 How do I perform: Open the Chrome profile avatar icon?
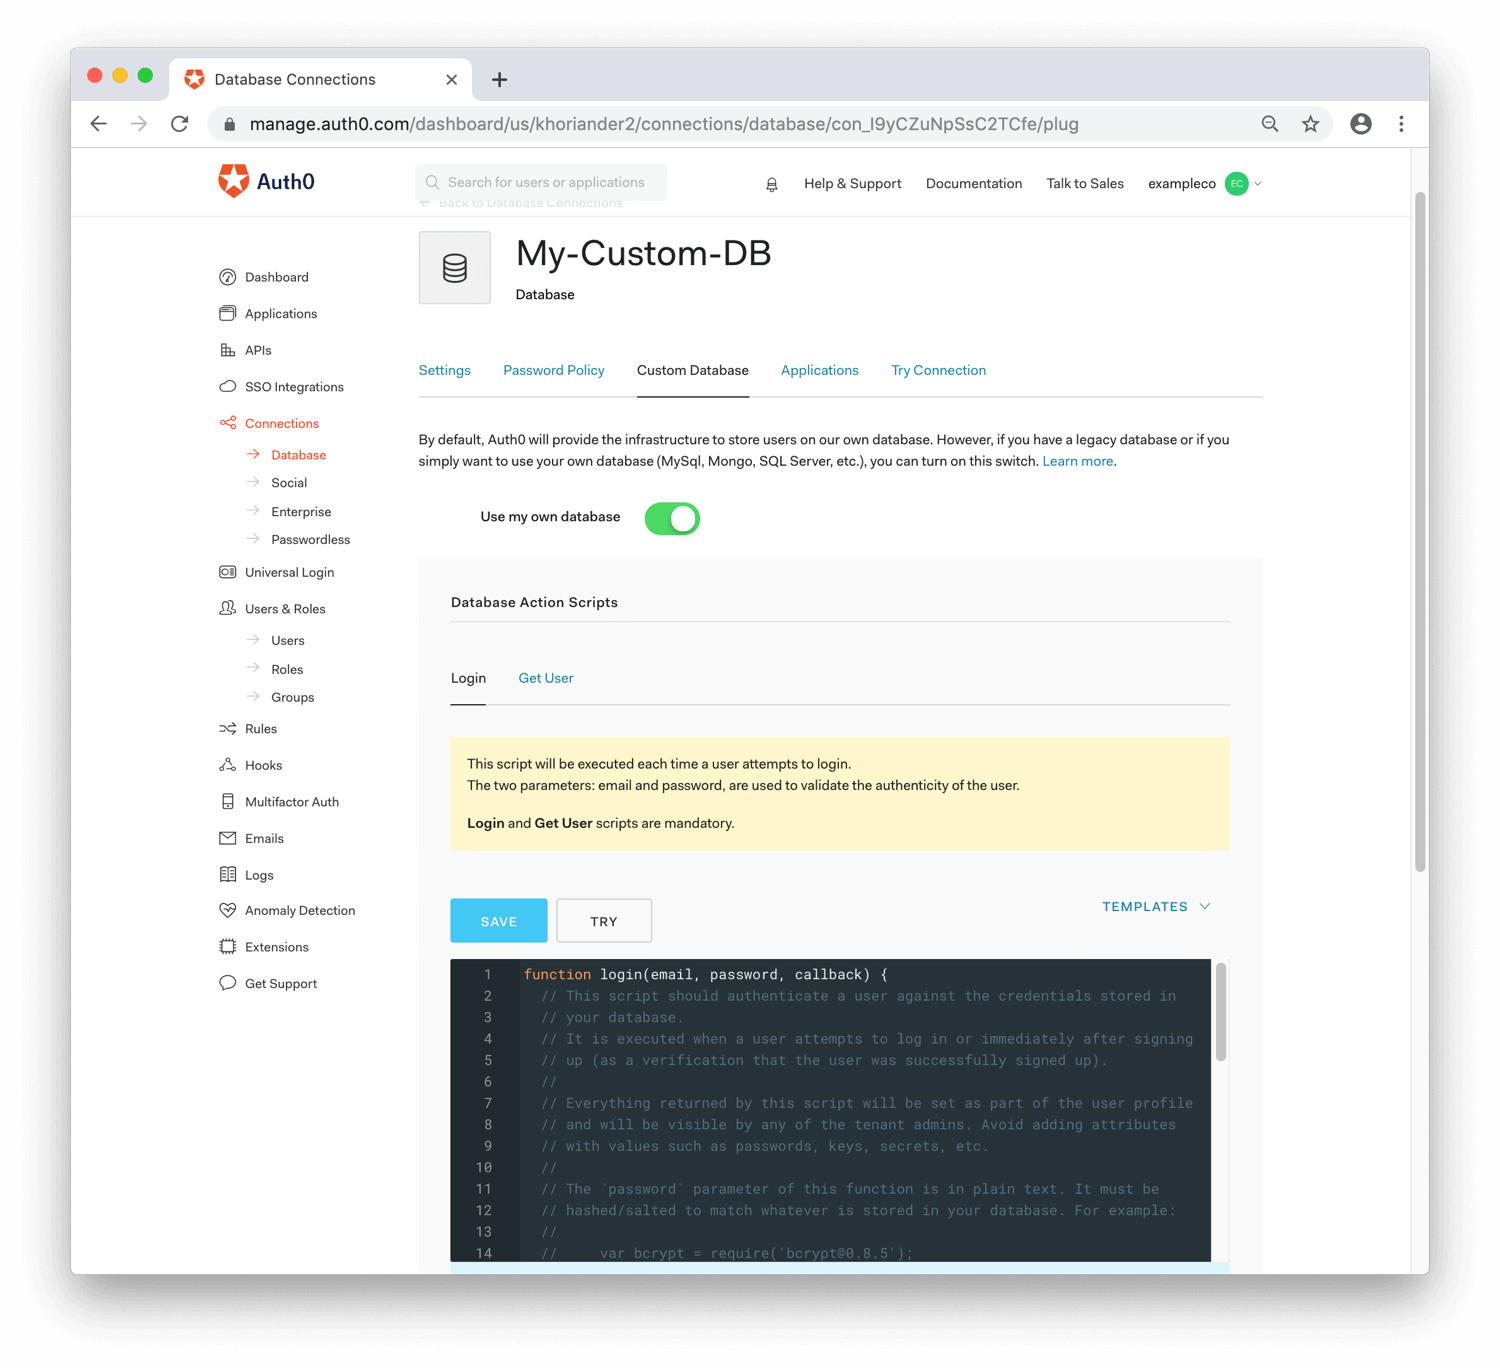[1361, 124]
